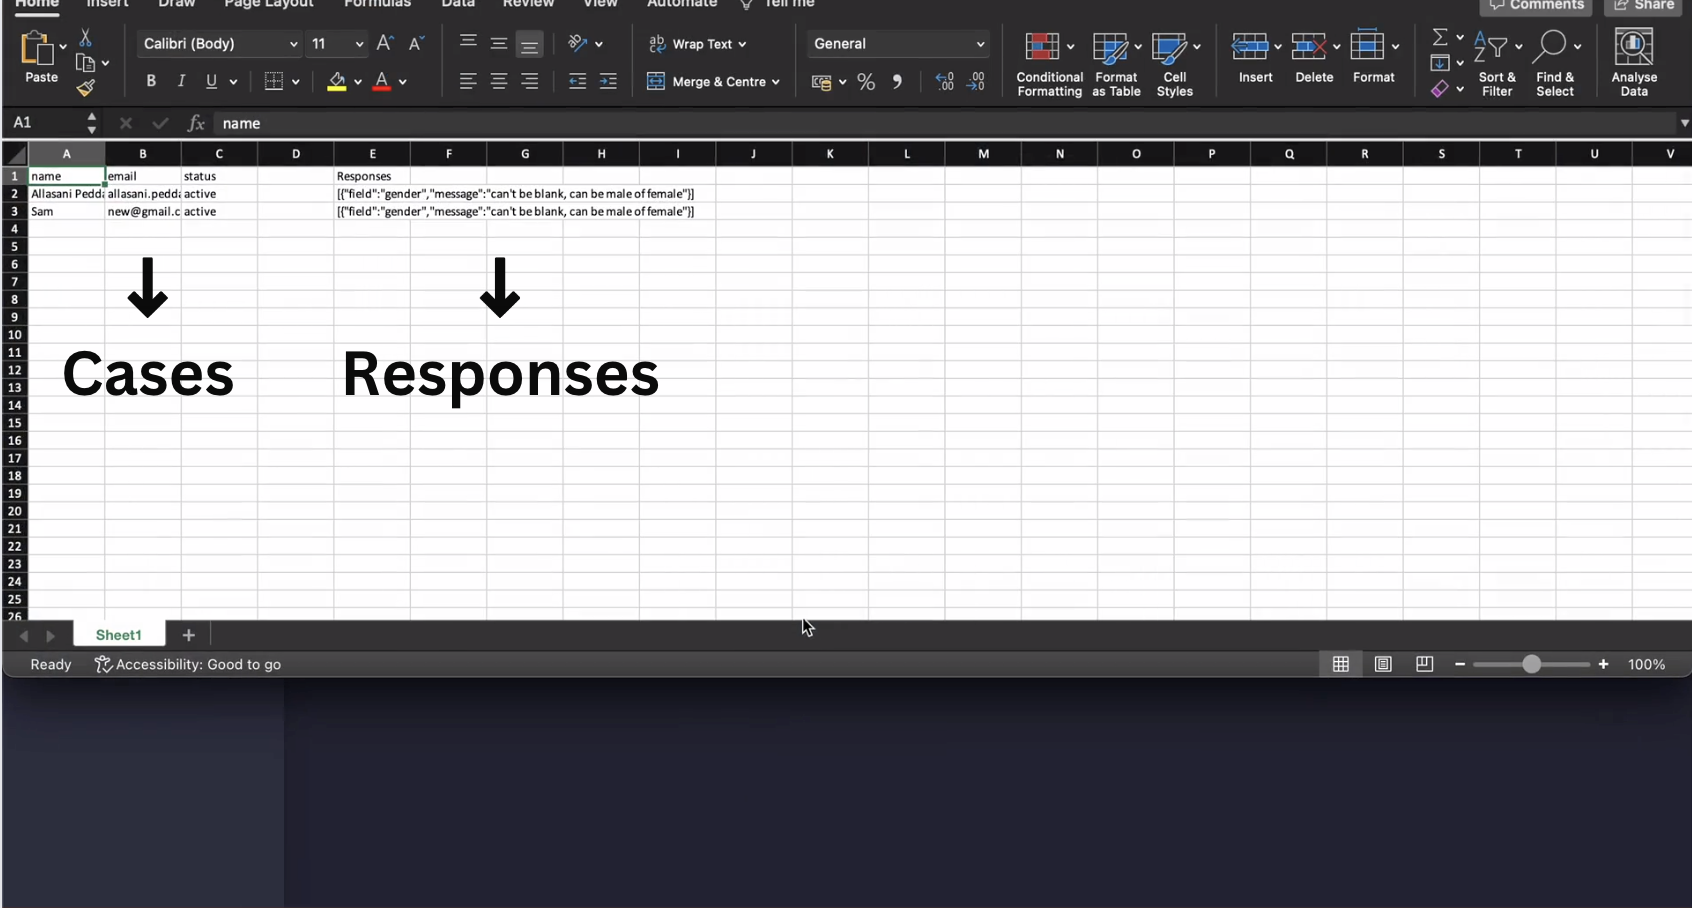Click the Comments button
This screenshot has height=908, width=1692.
pyautogui.click(x=1536, y=6)
